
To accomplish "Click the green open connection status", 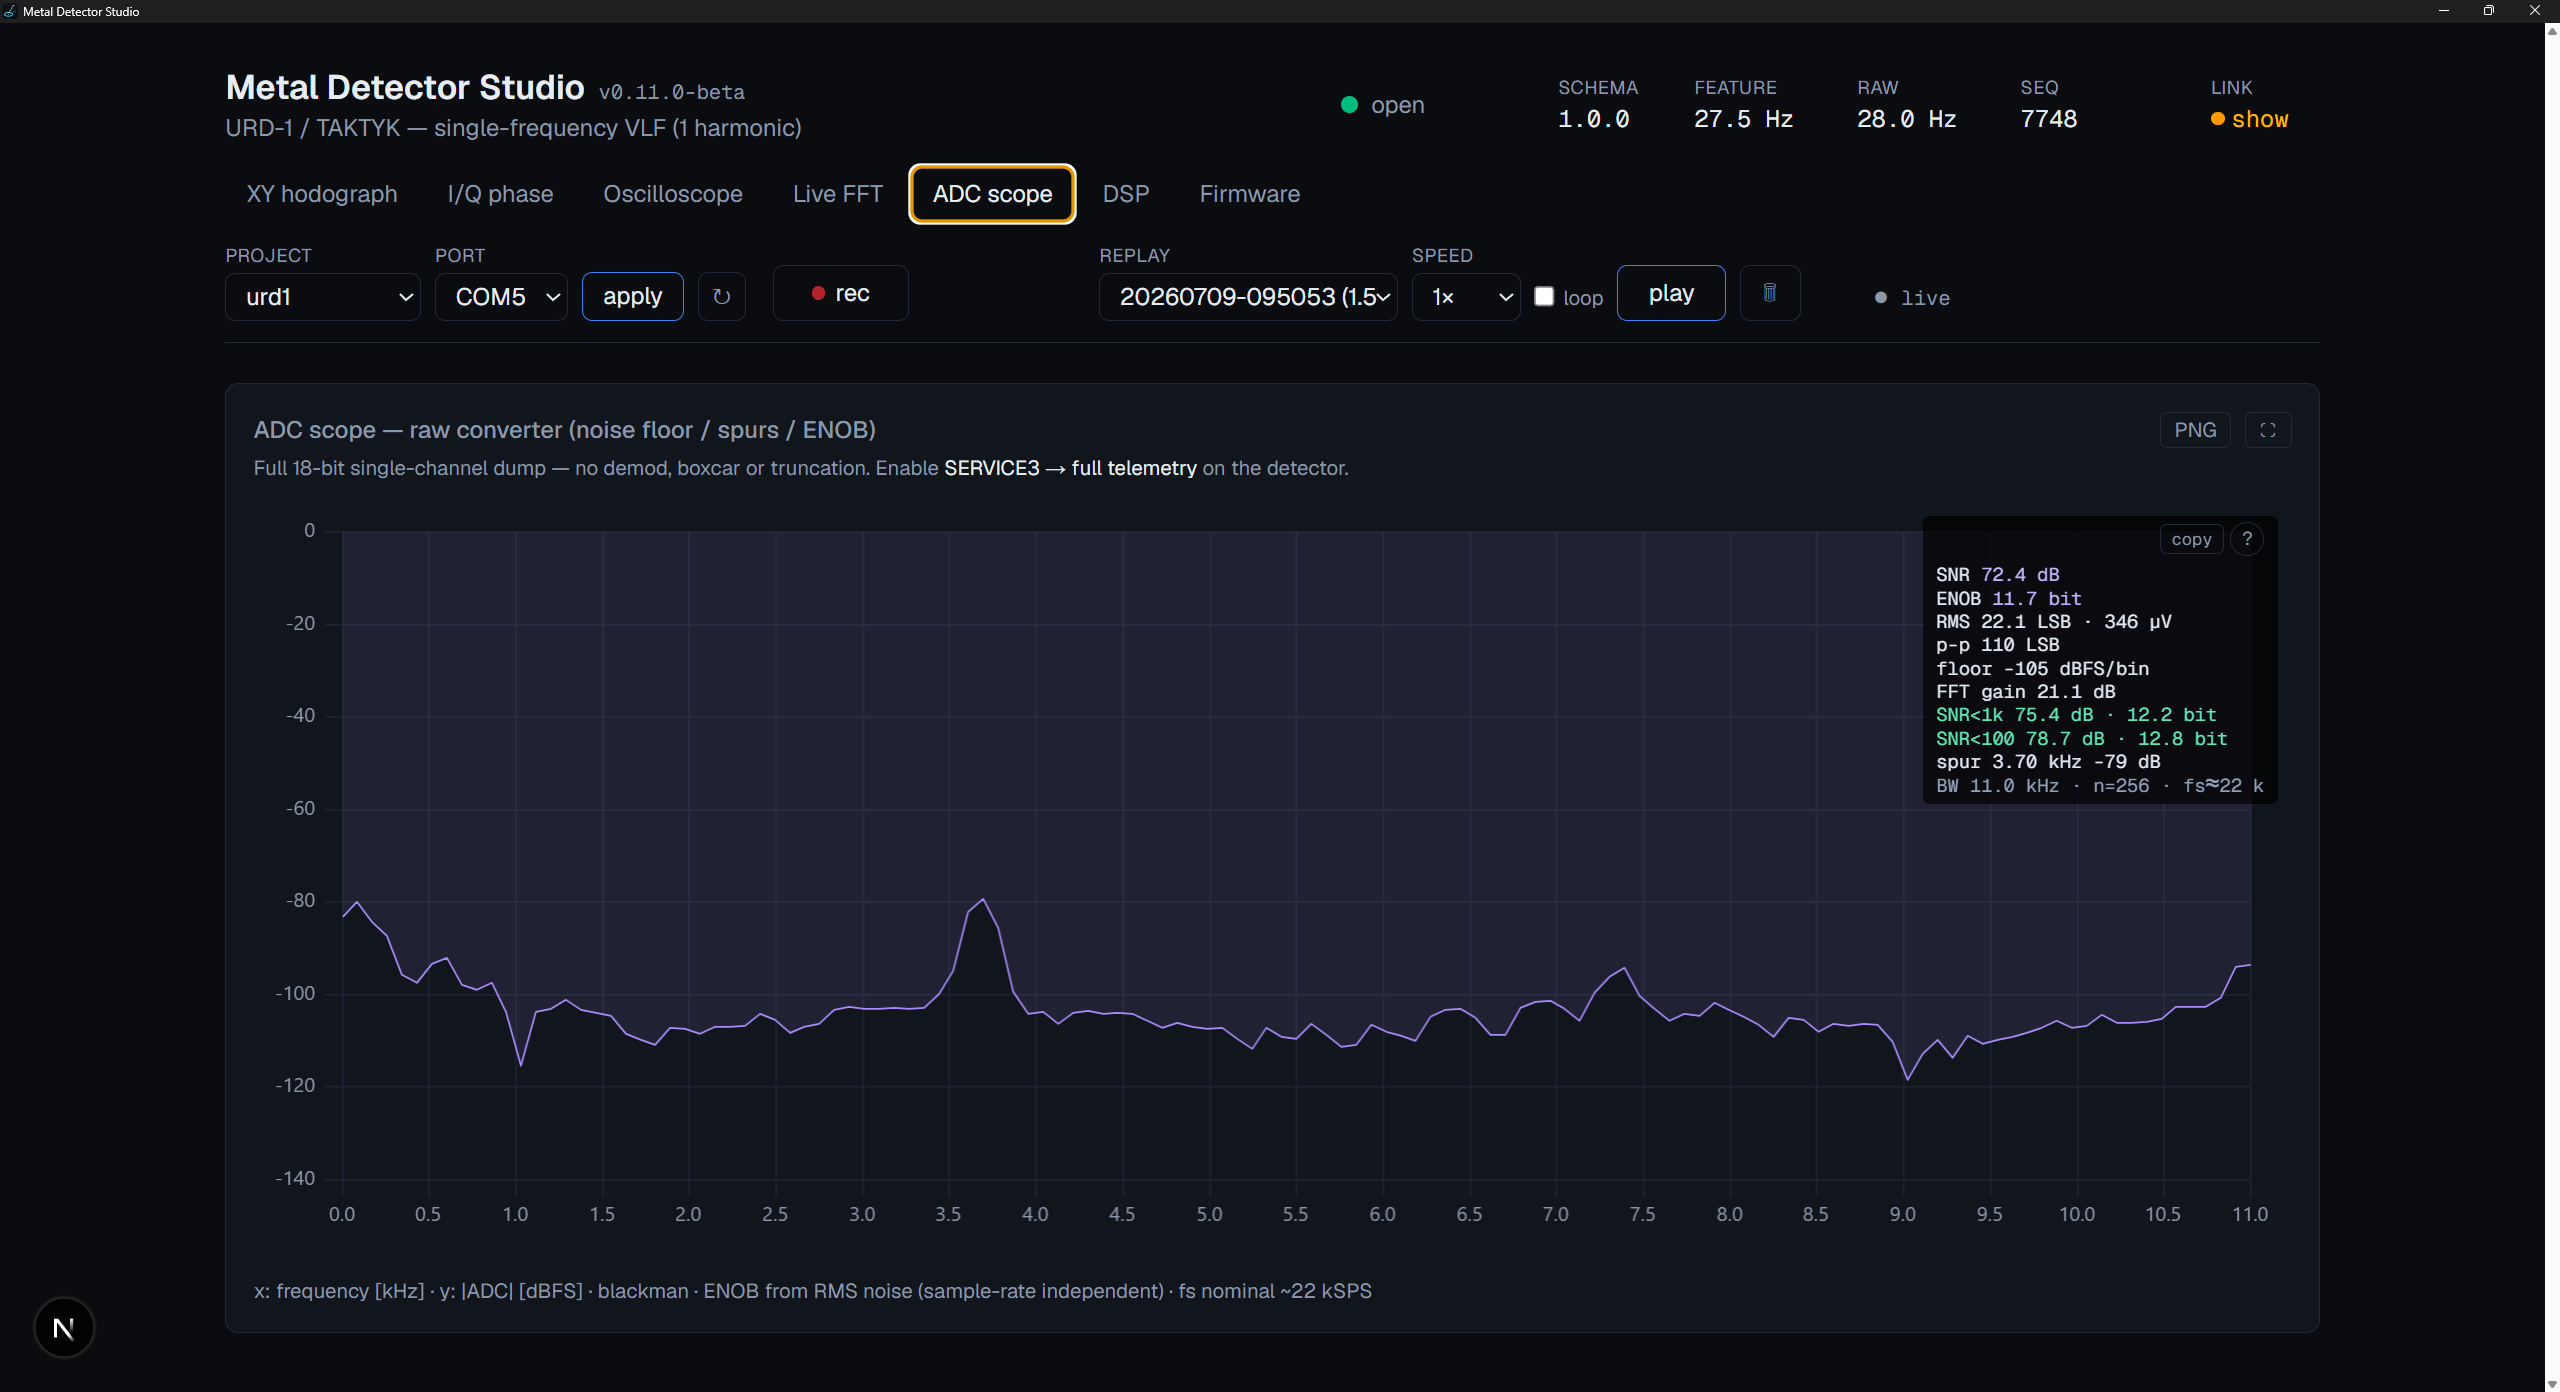I will point(1382,105).
